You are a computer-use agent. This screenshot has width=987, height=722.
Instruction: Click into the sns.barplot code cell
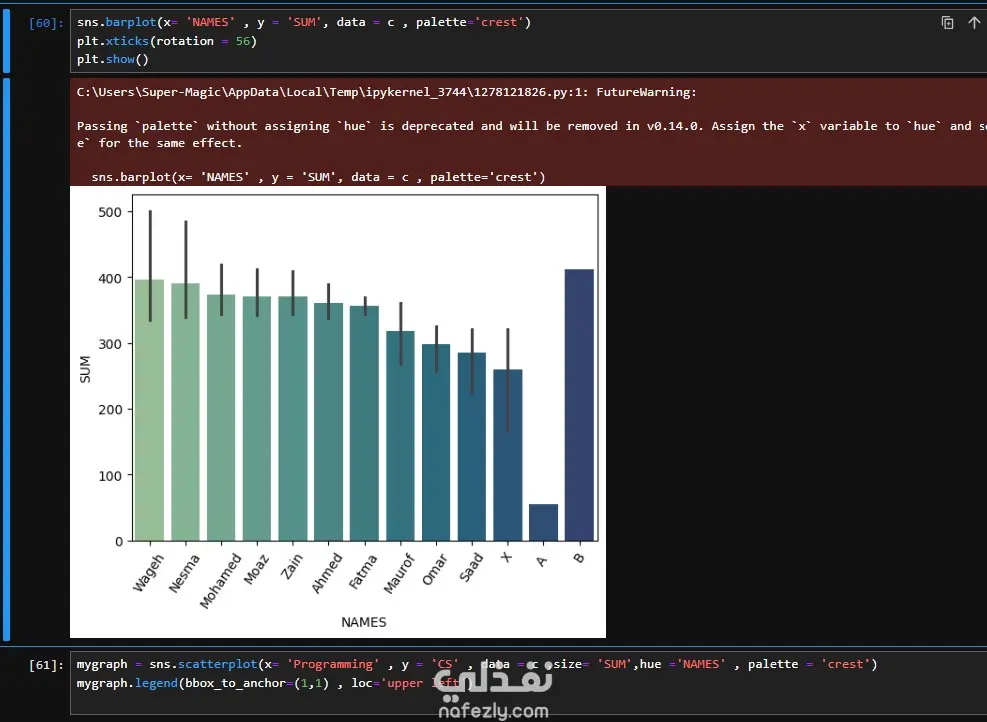pyautogui.click(x=504, y=41)
